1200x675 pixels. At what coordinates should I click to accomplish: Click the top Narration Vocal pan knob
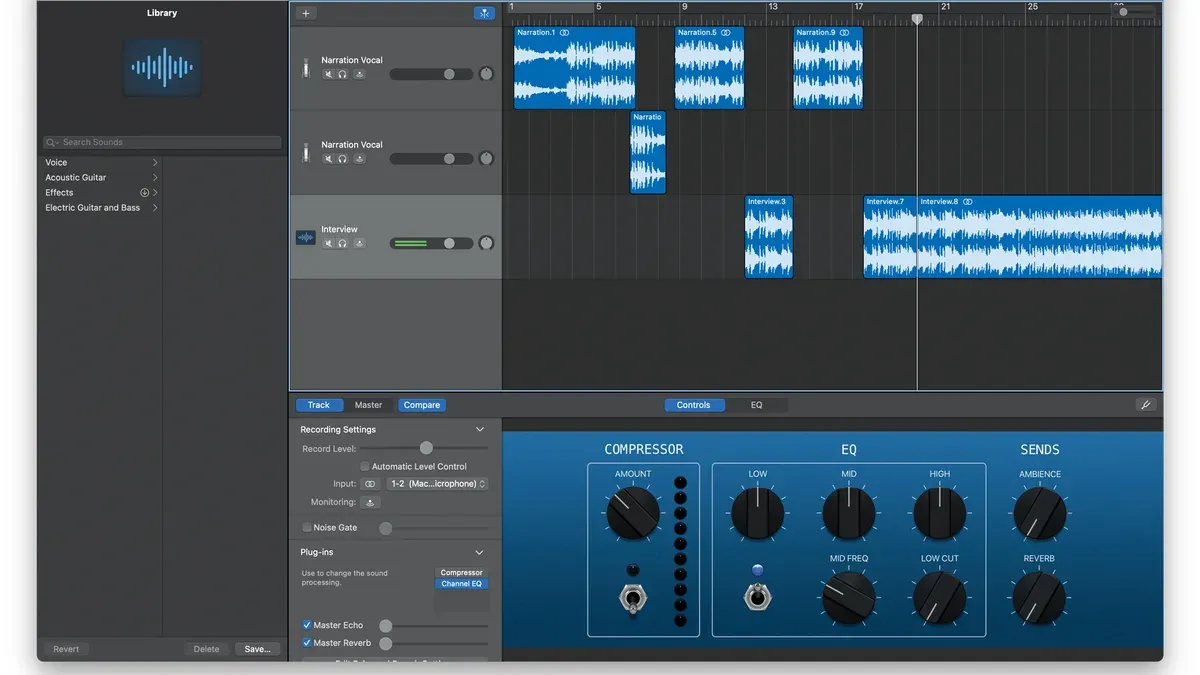pos(486,74)
